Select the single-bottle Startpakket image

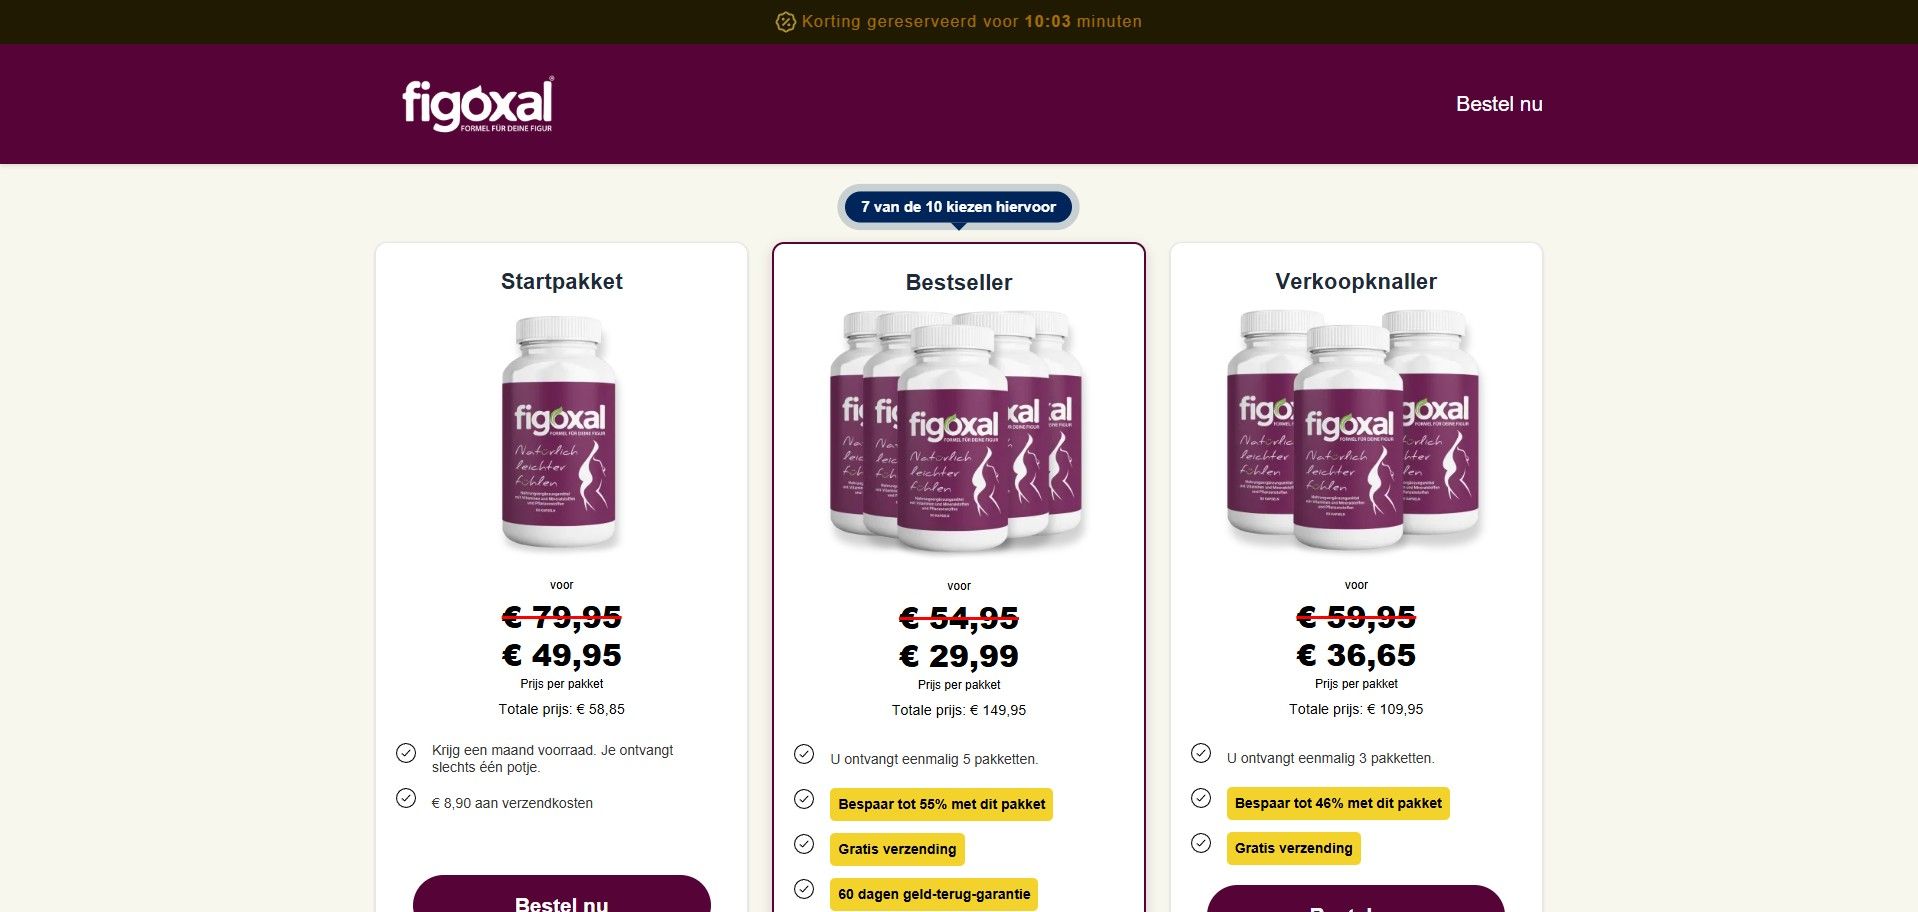click(x=559, y=432)
